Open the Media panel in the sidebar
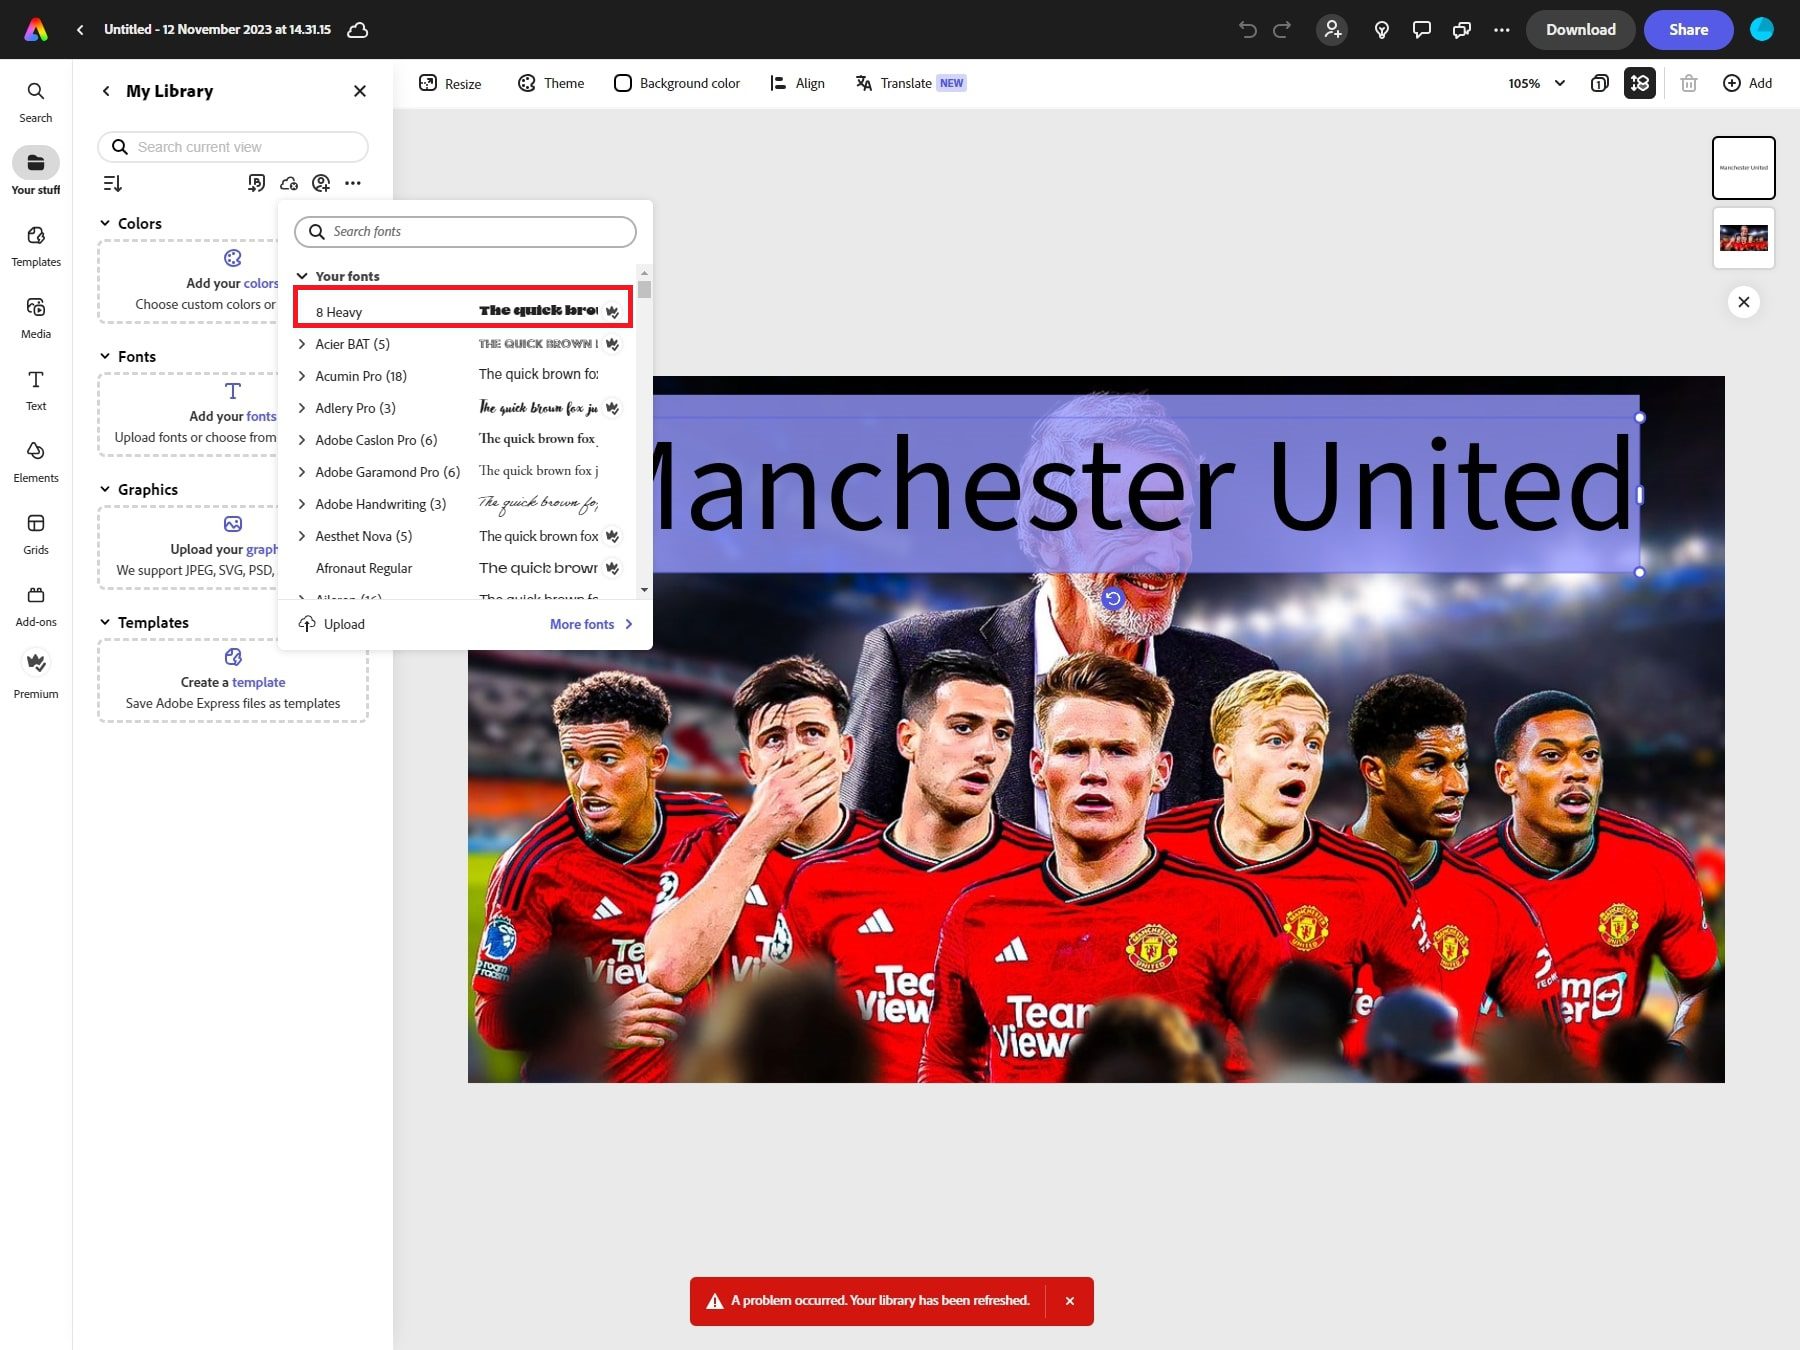This screenshot has height=1350, width=1800. coord(36,317)
